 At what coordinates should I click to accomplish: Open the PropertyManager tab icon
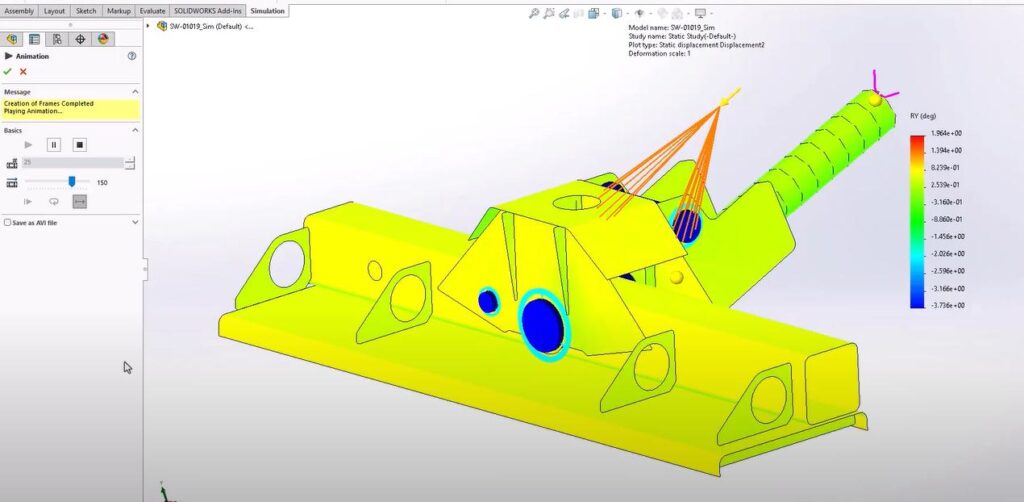pos(35,39)
